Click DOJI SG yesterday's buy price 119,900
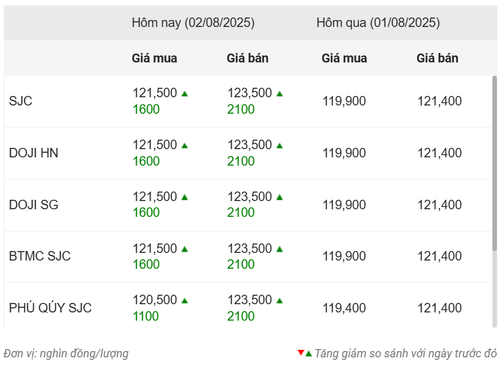The width and height of the screenshot is (500, 366). (x=344, y=205)
